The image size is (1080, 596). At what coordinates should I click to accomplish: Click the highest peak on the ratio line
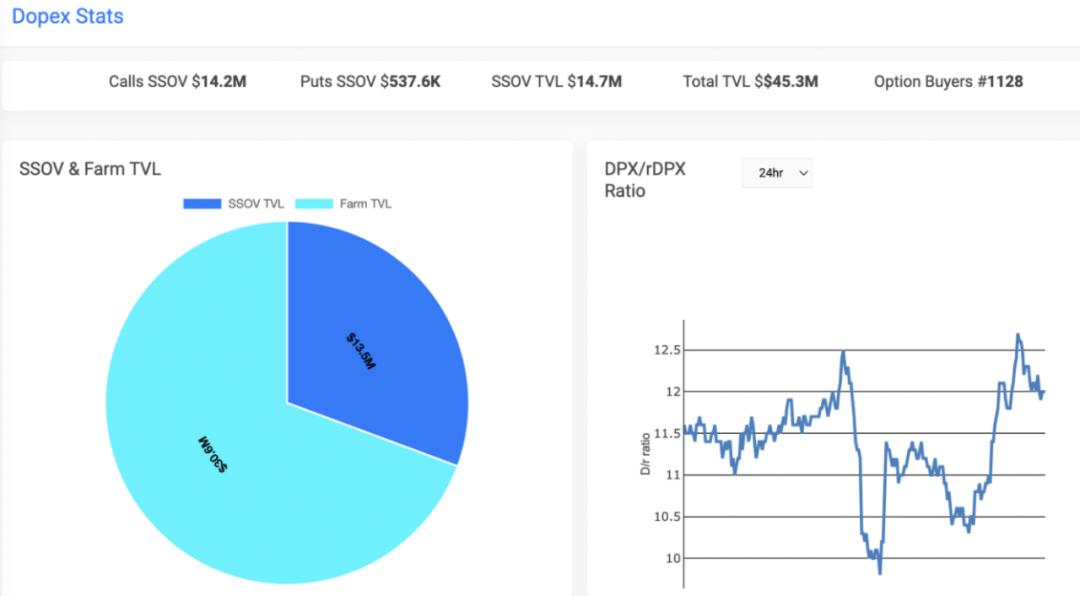click(1018, 335)
